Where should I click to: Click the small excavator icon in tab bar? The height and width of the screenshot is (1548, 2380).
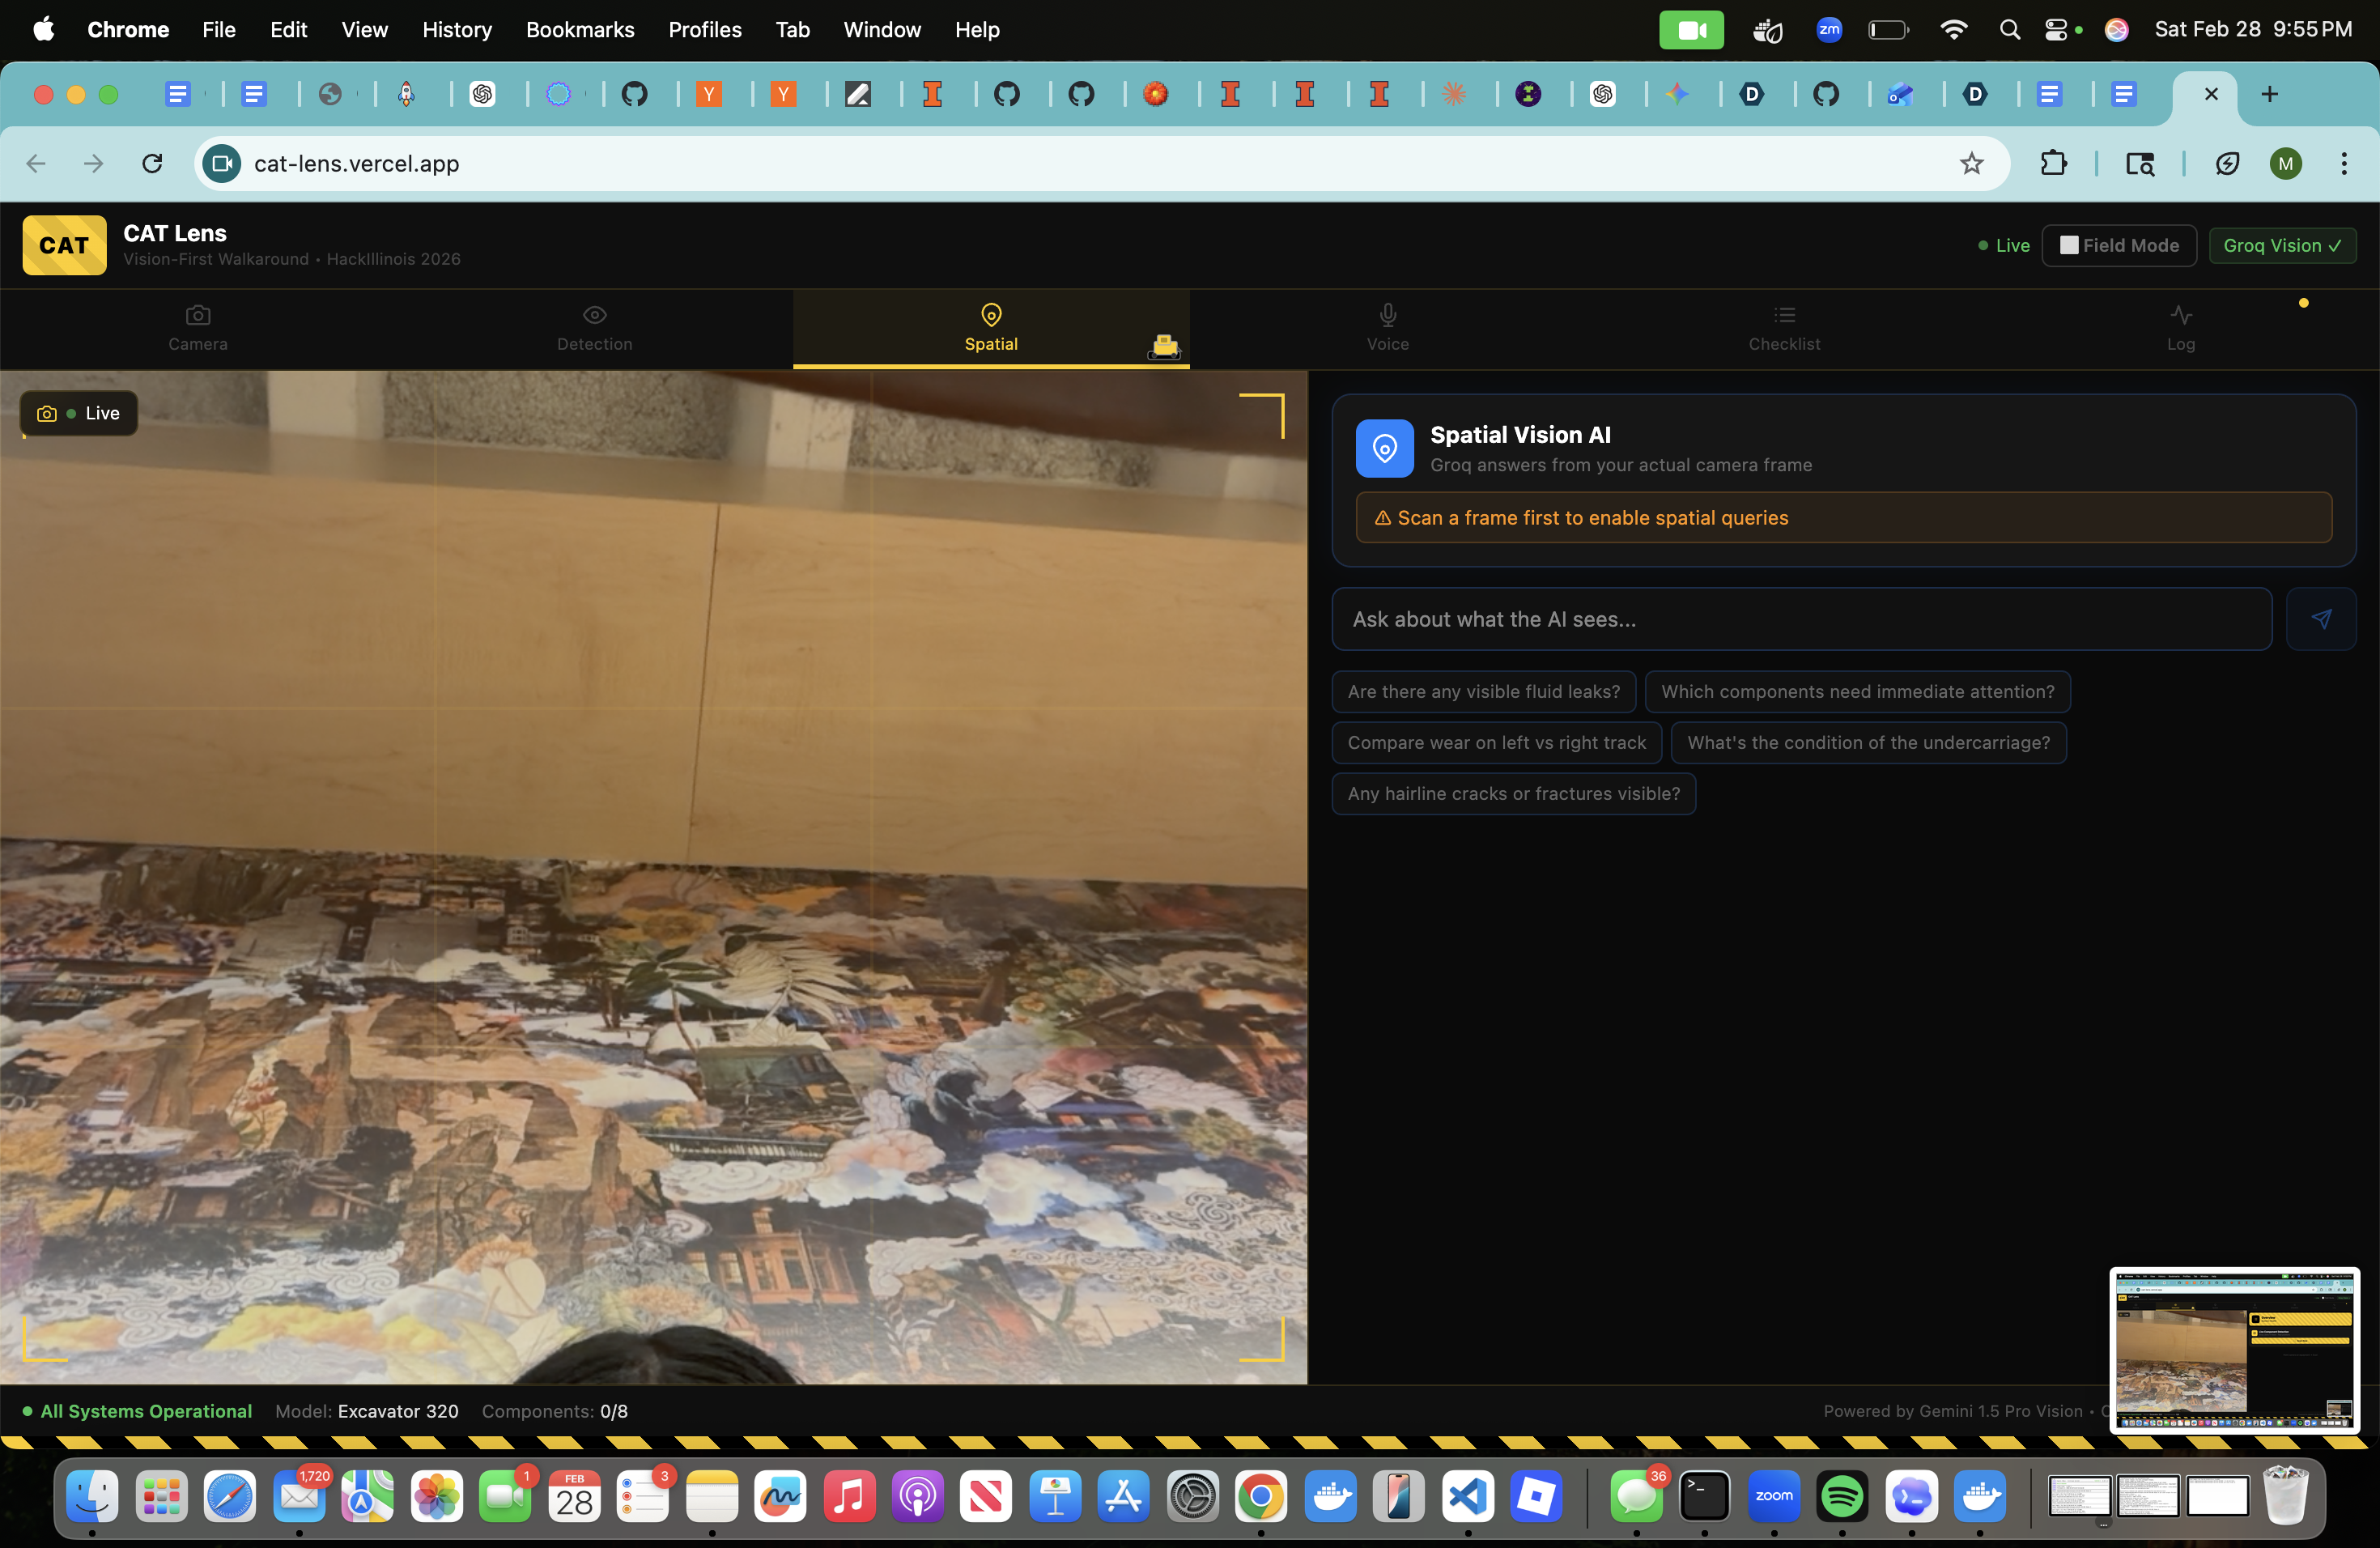1164,346
